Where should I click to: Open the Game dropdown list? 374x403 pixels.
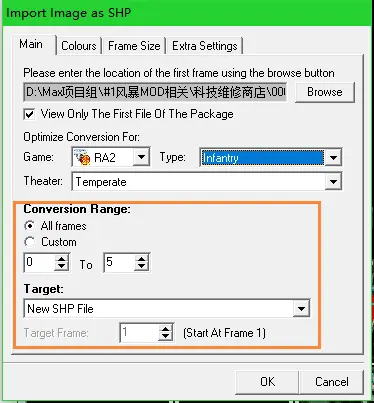[x=141, y=157]
